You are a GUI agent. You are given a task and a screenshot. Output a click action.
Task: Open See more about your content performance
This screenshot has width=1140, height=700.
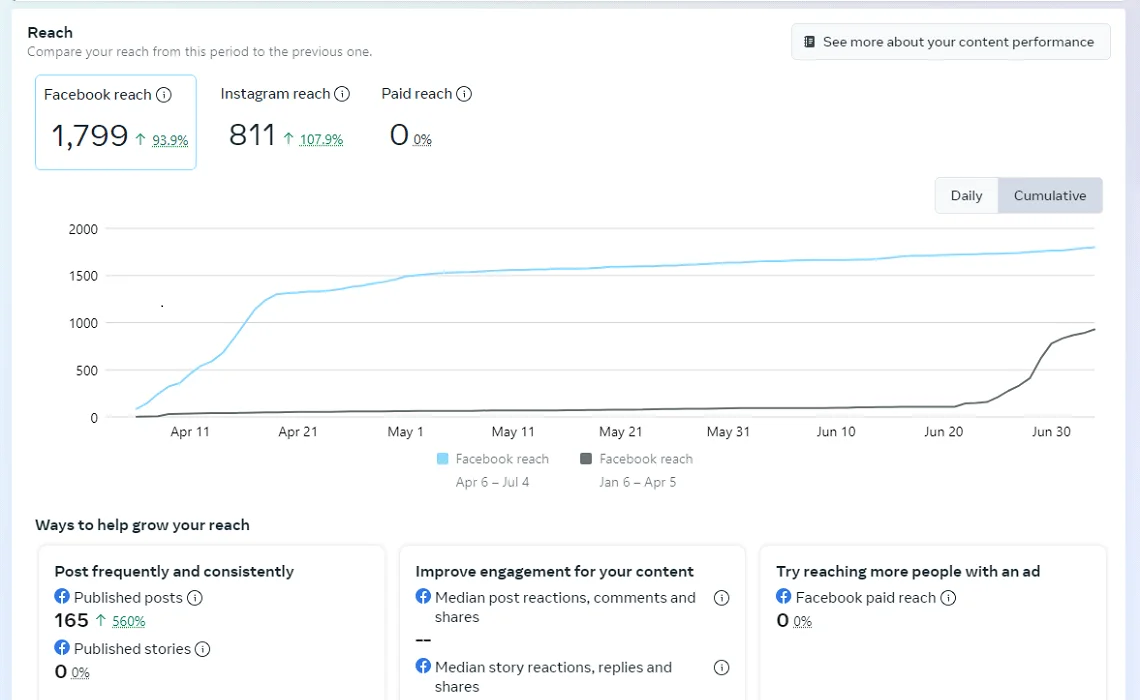950,42
